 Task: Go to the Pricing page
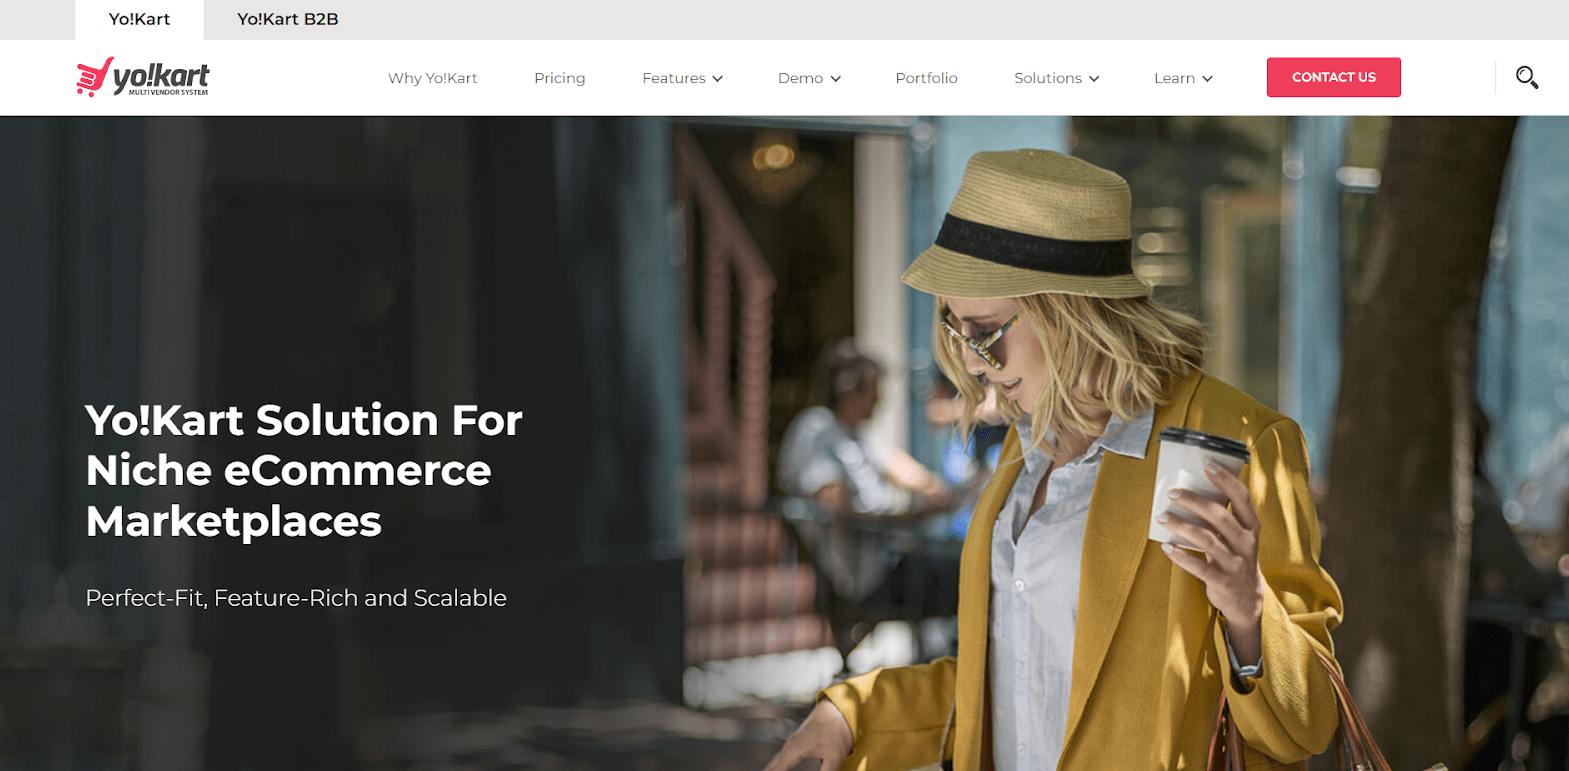tap(560, 78)
